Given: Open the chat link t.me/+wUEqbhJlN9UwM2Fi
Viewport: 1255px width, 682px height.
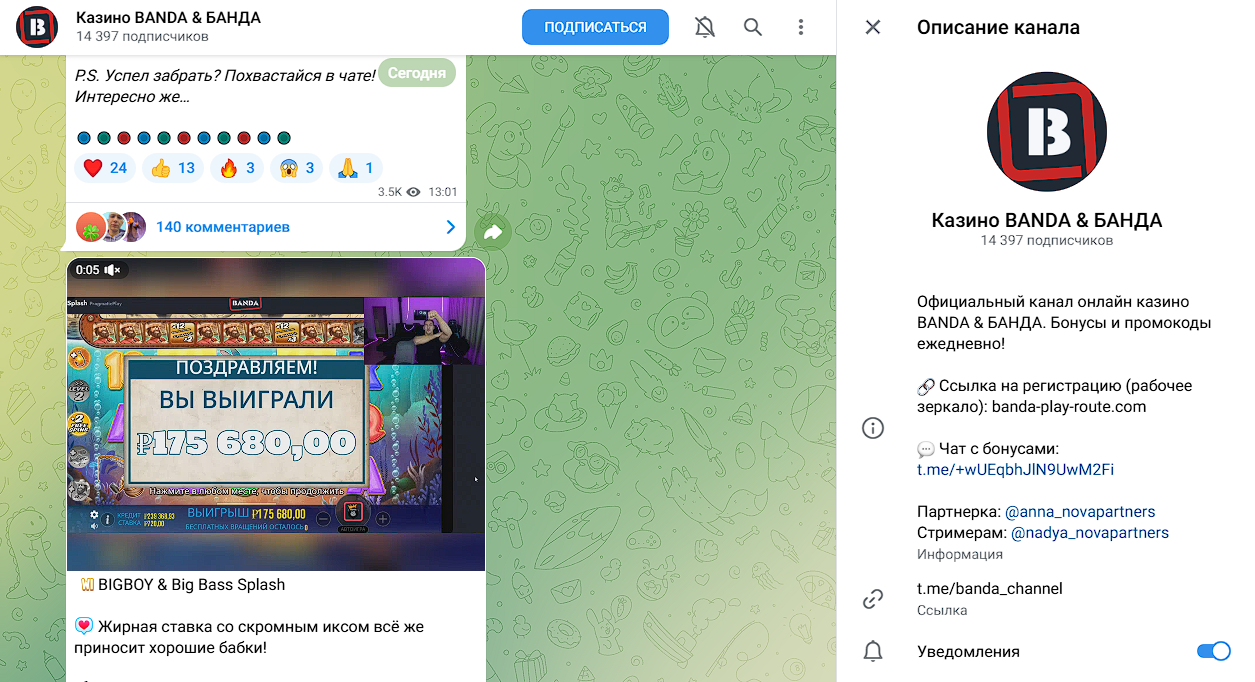Looking at the screenshot, I should (1015, 470).
